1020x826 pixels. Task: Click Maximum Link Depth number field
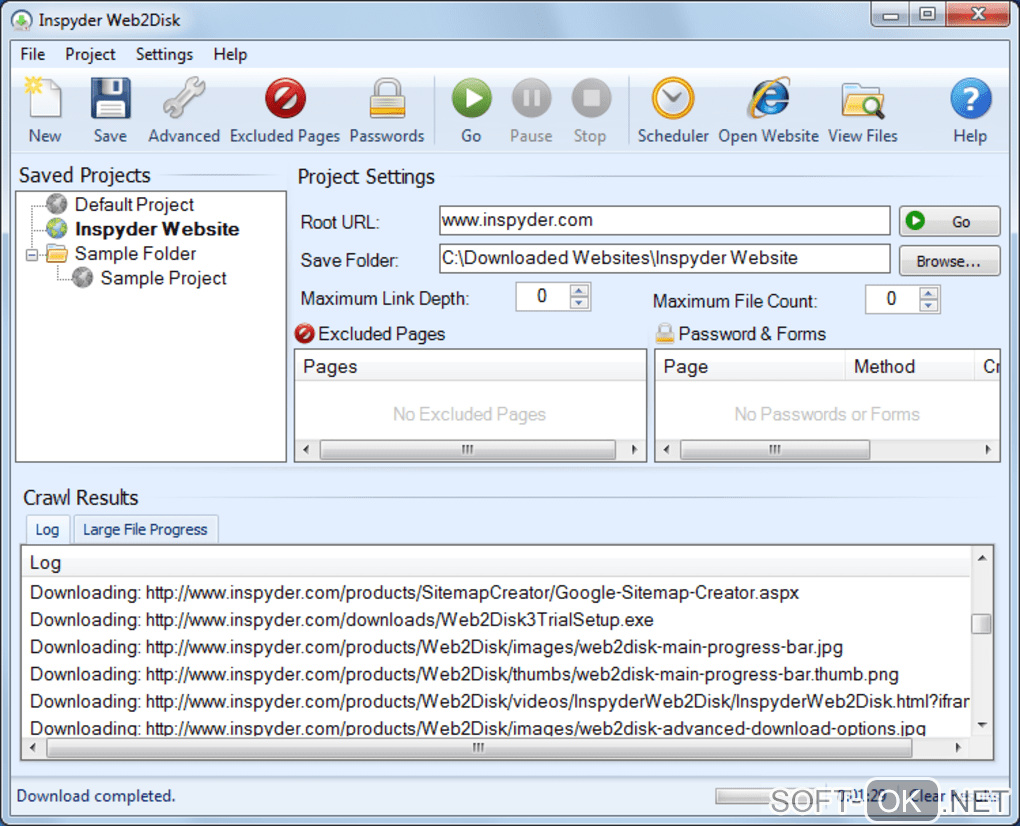pos(543,297)
